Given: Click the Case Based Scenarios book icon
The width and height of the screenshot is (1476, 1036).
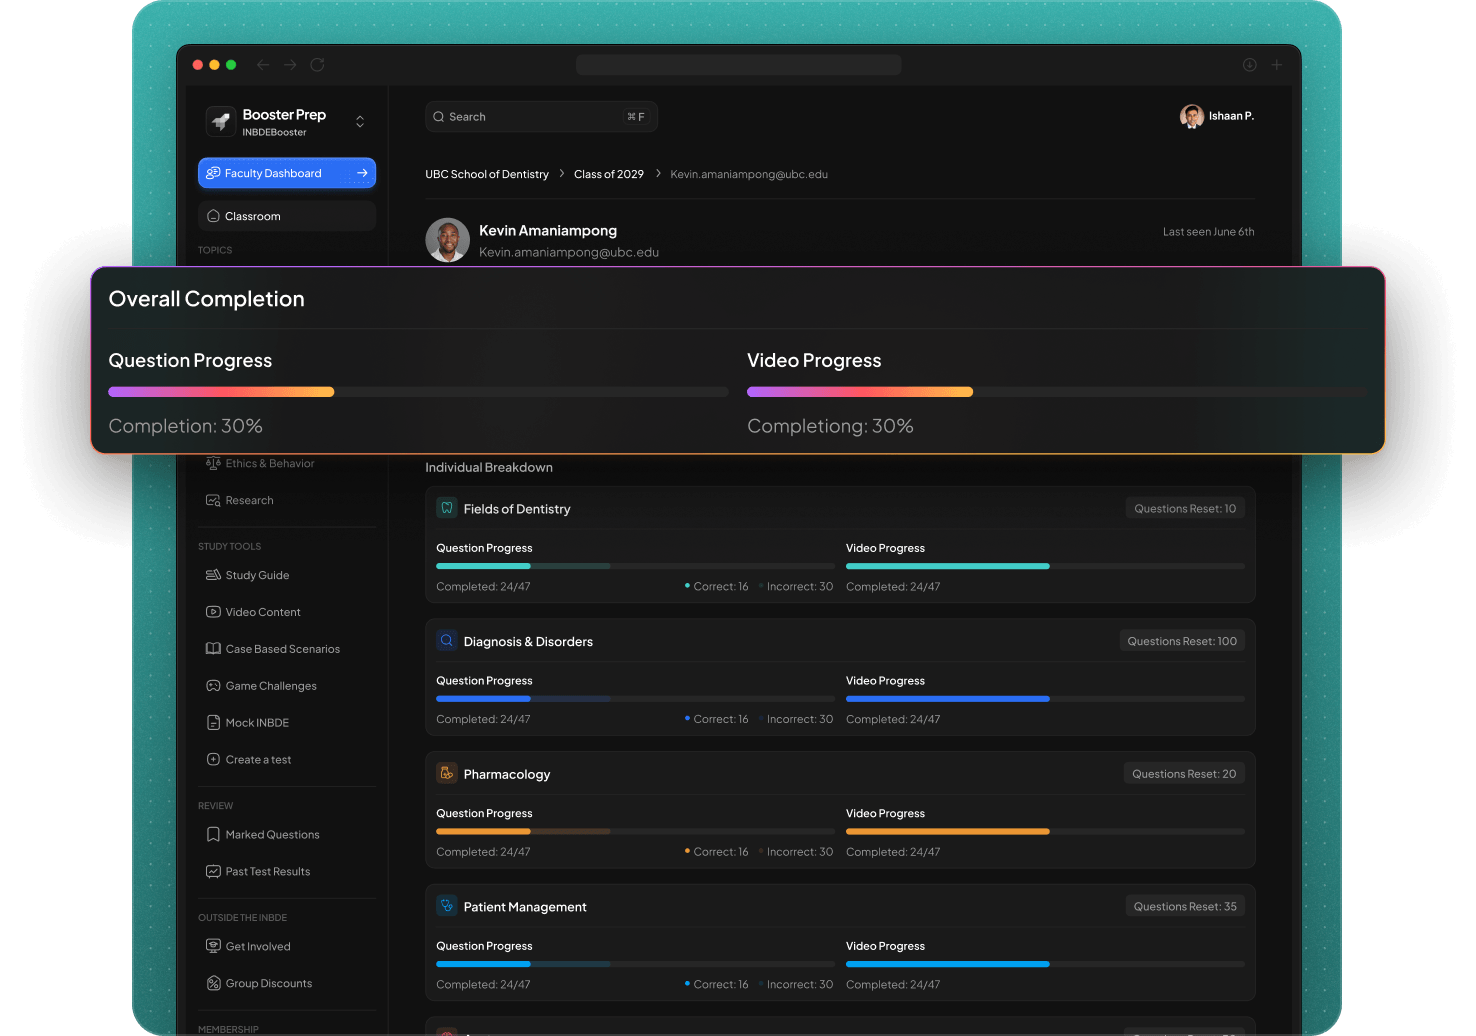Looking at the screenshot, I should pyautogui.click(x=213, y=649).
